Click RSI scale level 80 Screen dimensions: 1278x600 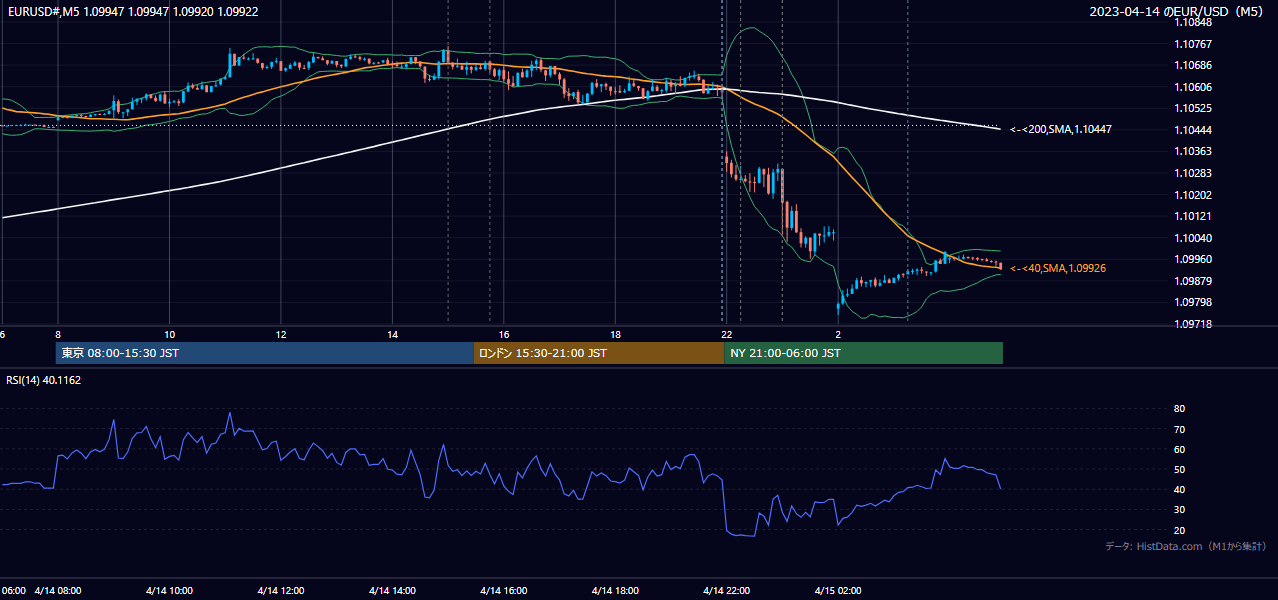1179,409
